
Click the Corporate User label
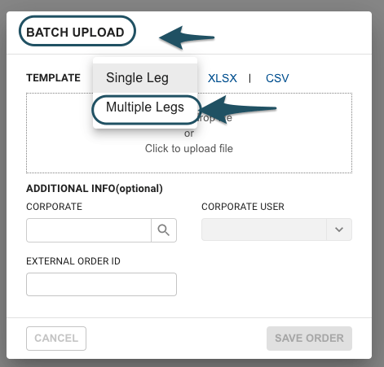point(243,207)
